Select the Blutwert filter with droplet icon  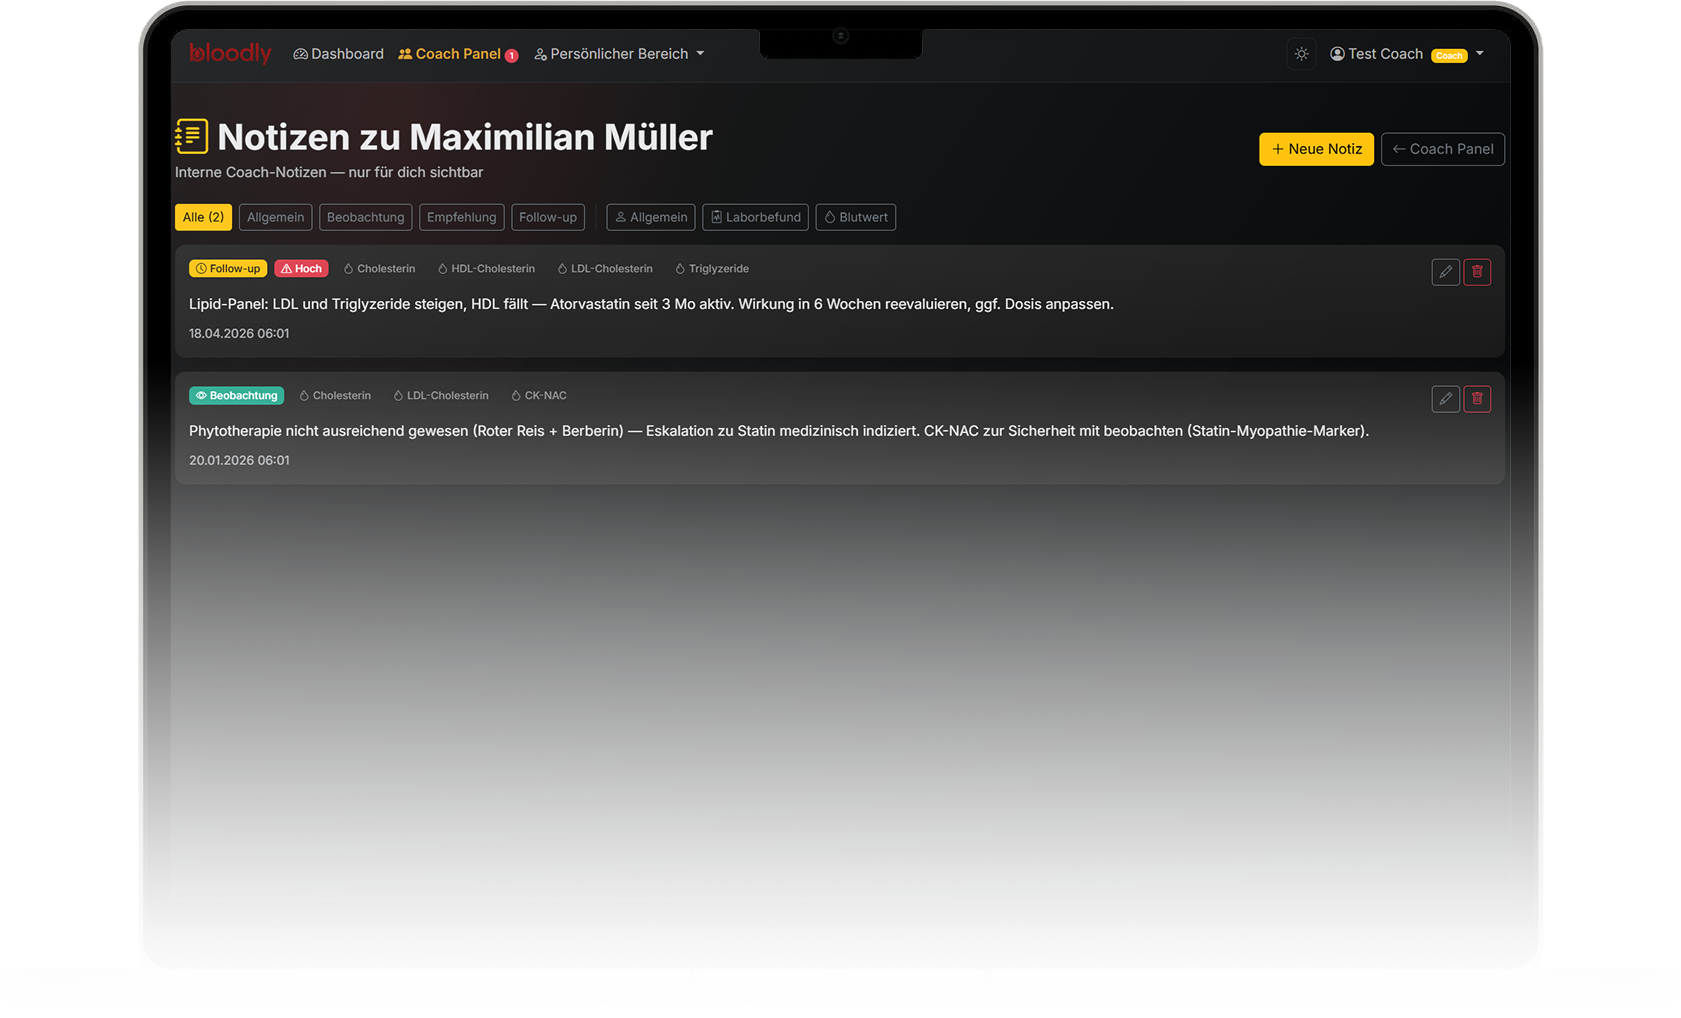856,217
